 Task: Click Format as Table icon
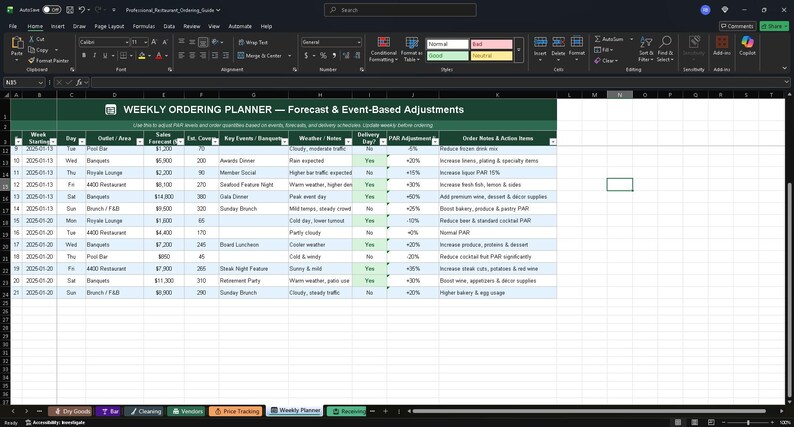point(412,43)
